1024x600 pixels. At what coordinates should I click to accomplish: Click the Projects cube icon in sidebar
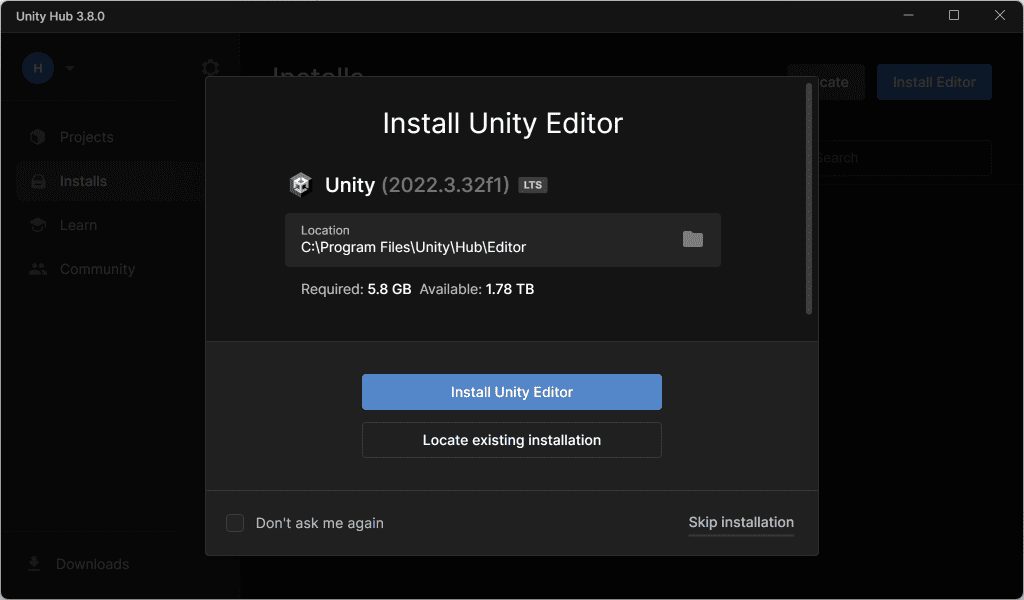coord(38,137)
